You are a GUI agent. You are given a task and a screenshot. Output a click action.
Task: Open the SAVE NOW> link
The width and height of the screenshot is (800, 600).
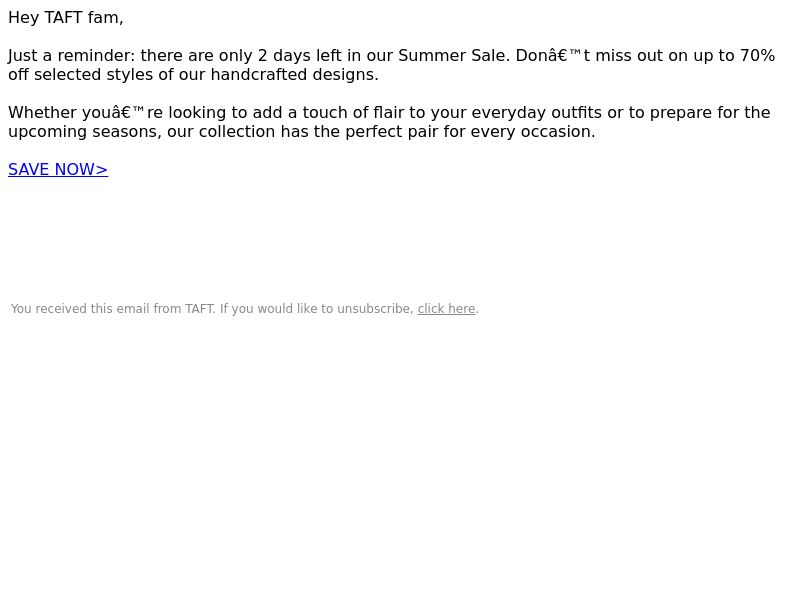(x=58, y=169)
